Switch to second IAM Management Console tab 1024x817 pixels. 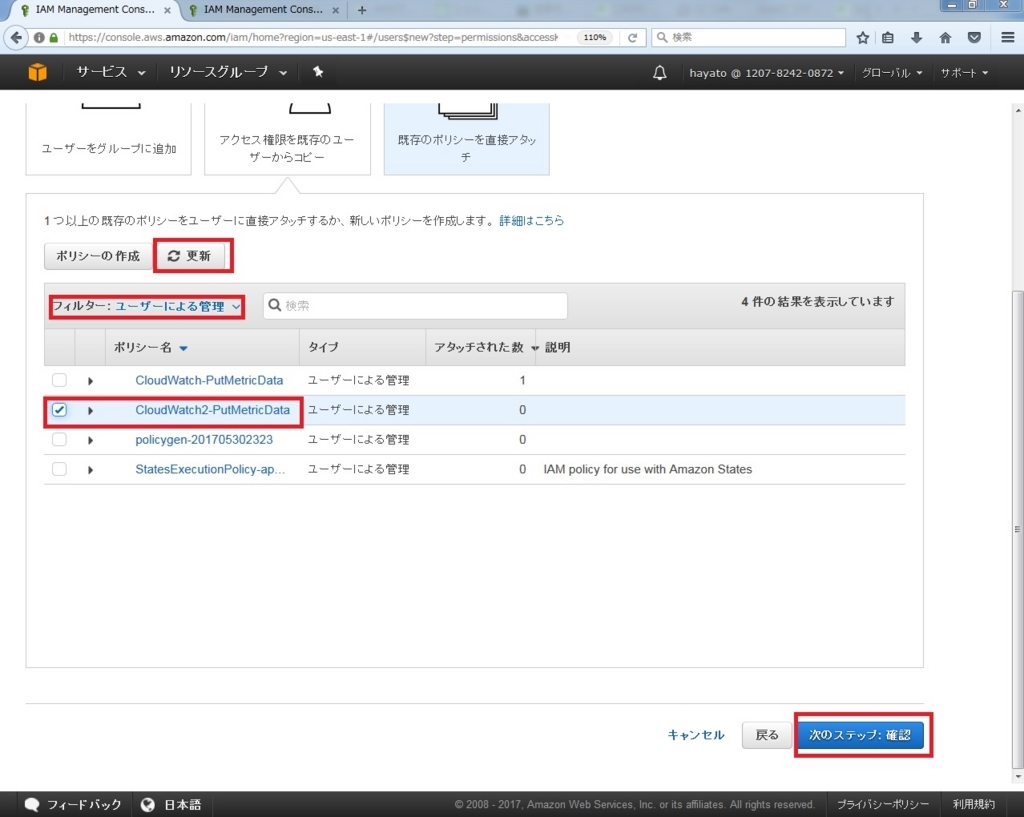(x=263, y=10)
